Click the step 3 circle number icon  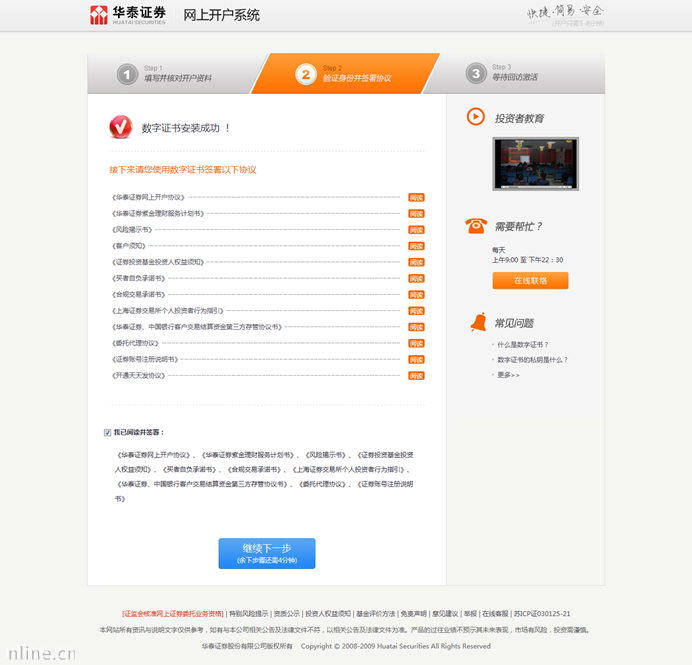pos(476,73)
